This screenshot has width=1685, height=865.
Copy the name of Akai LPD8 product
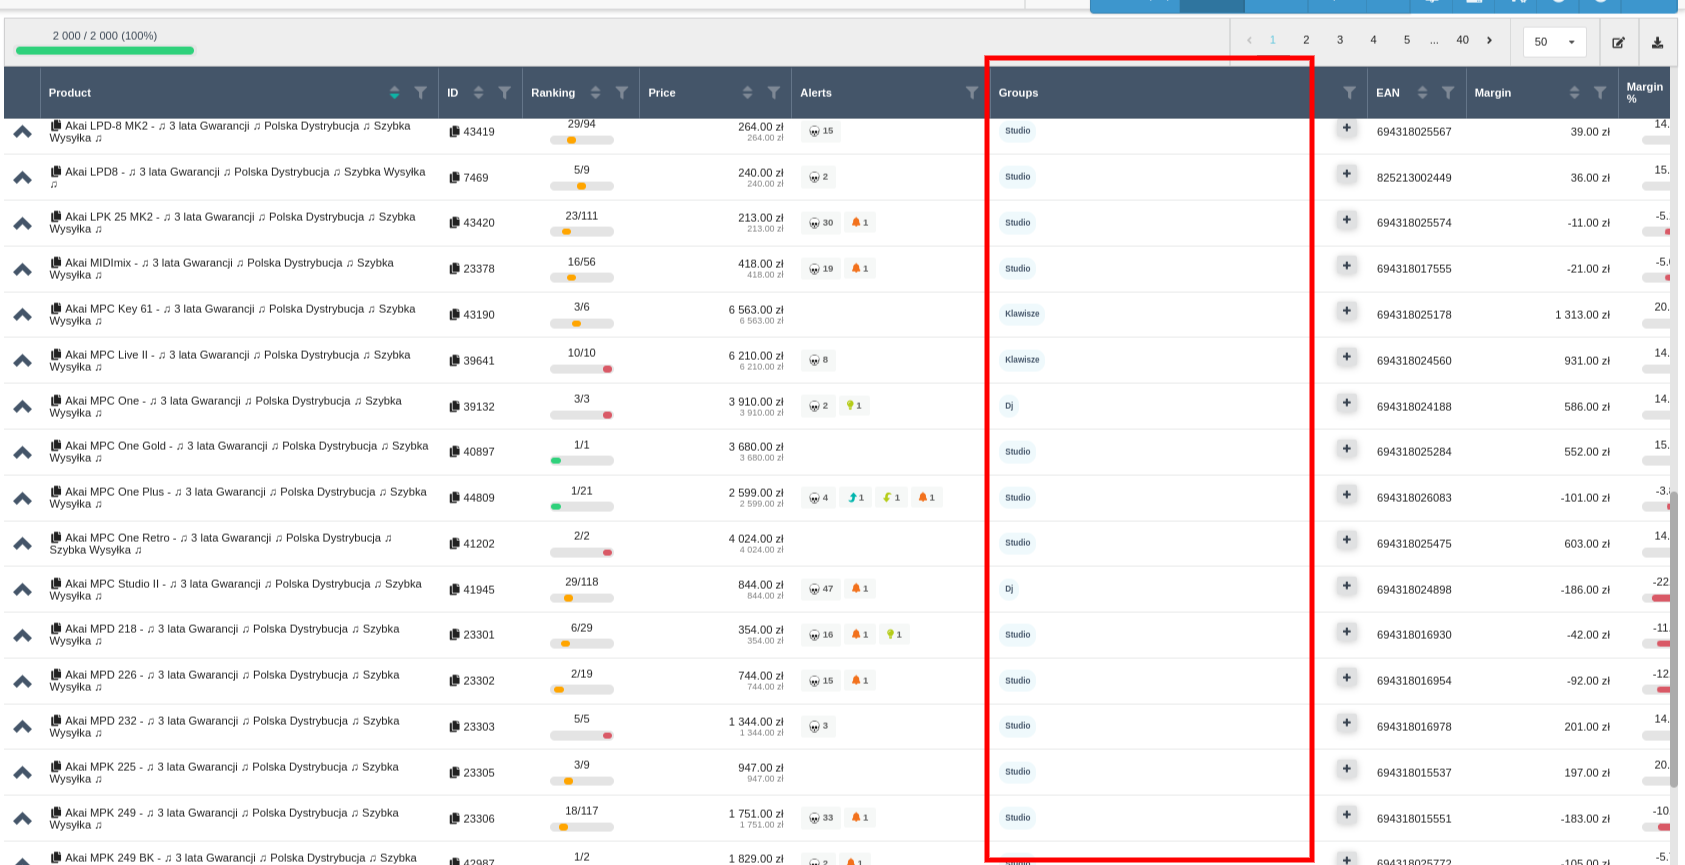click(x=57, y=171)
